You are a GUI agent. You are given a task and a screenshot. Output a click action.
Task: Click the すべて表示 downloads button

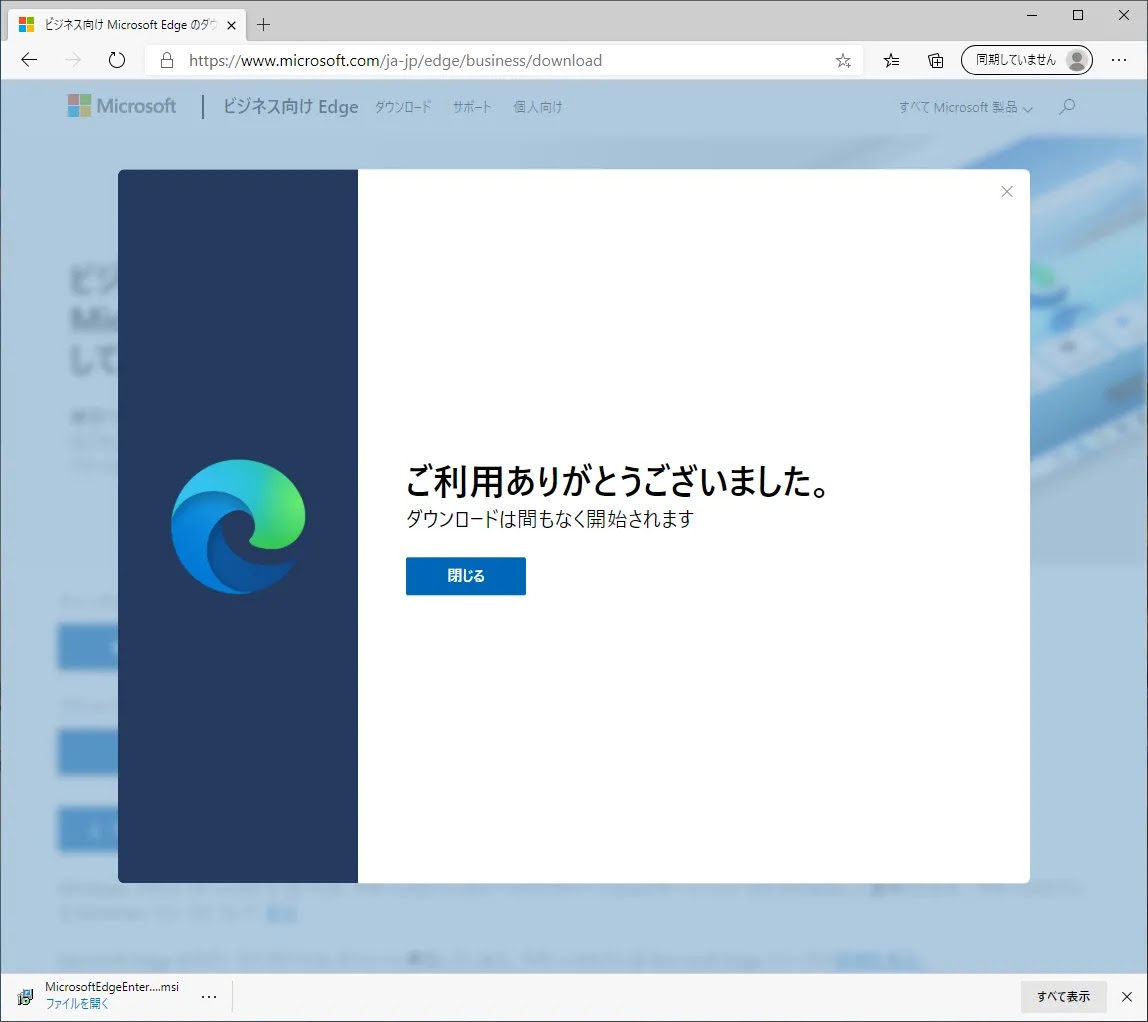pos(1063,996)
